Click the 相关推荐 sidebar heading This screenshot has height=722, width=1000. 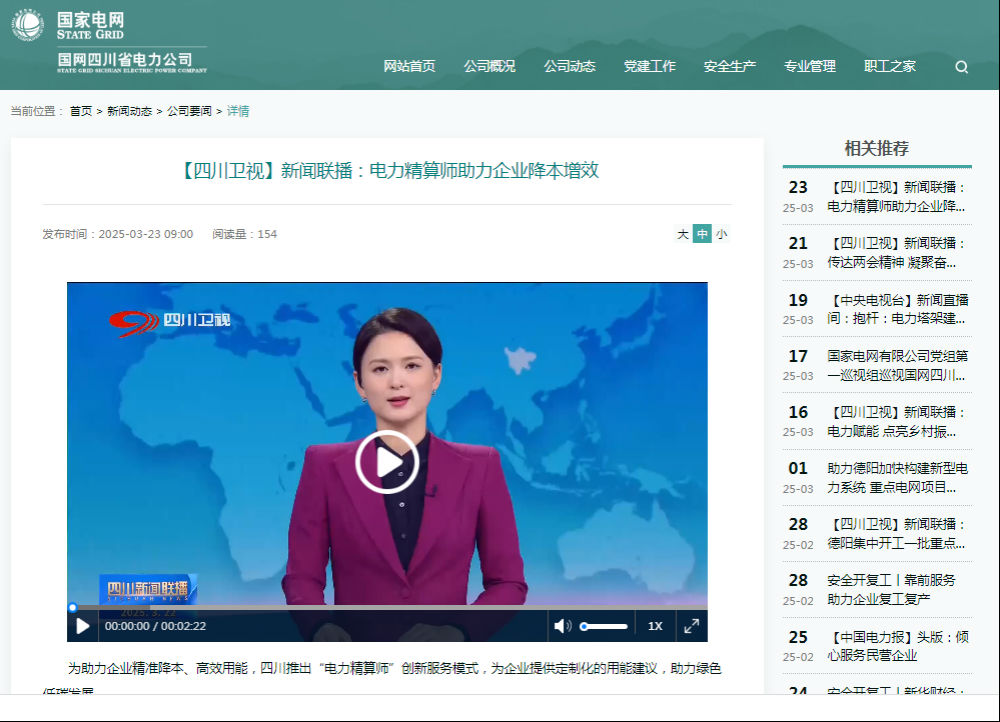(x=877, y=149)
